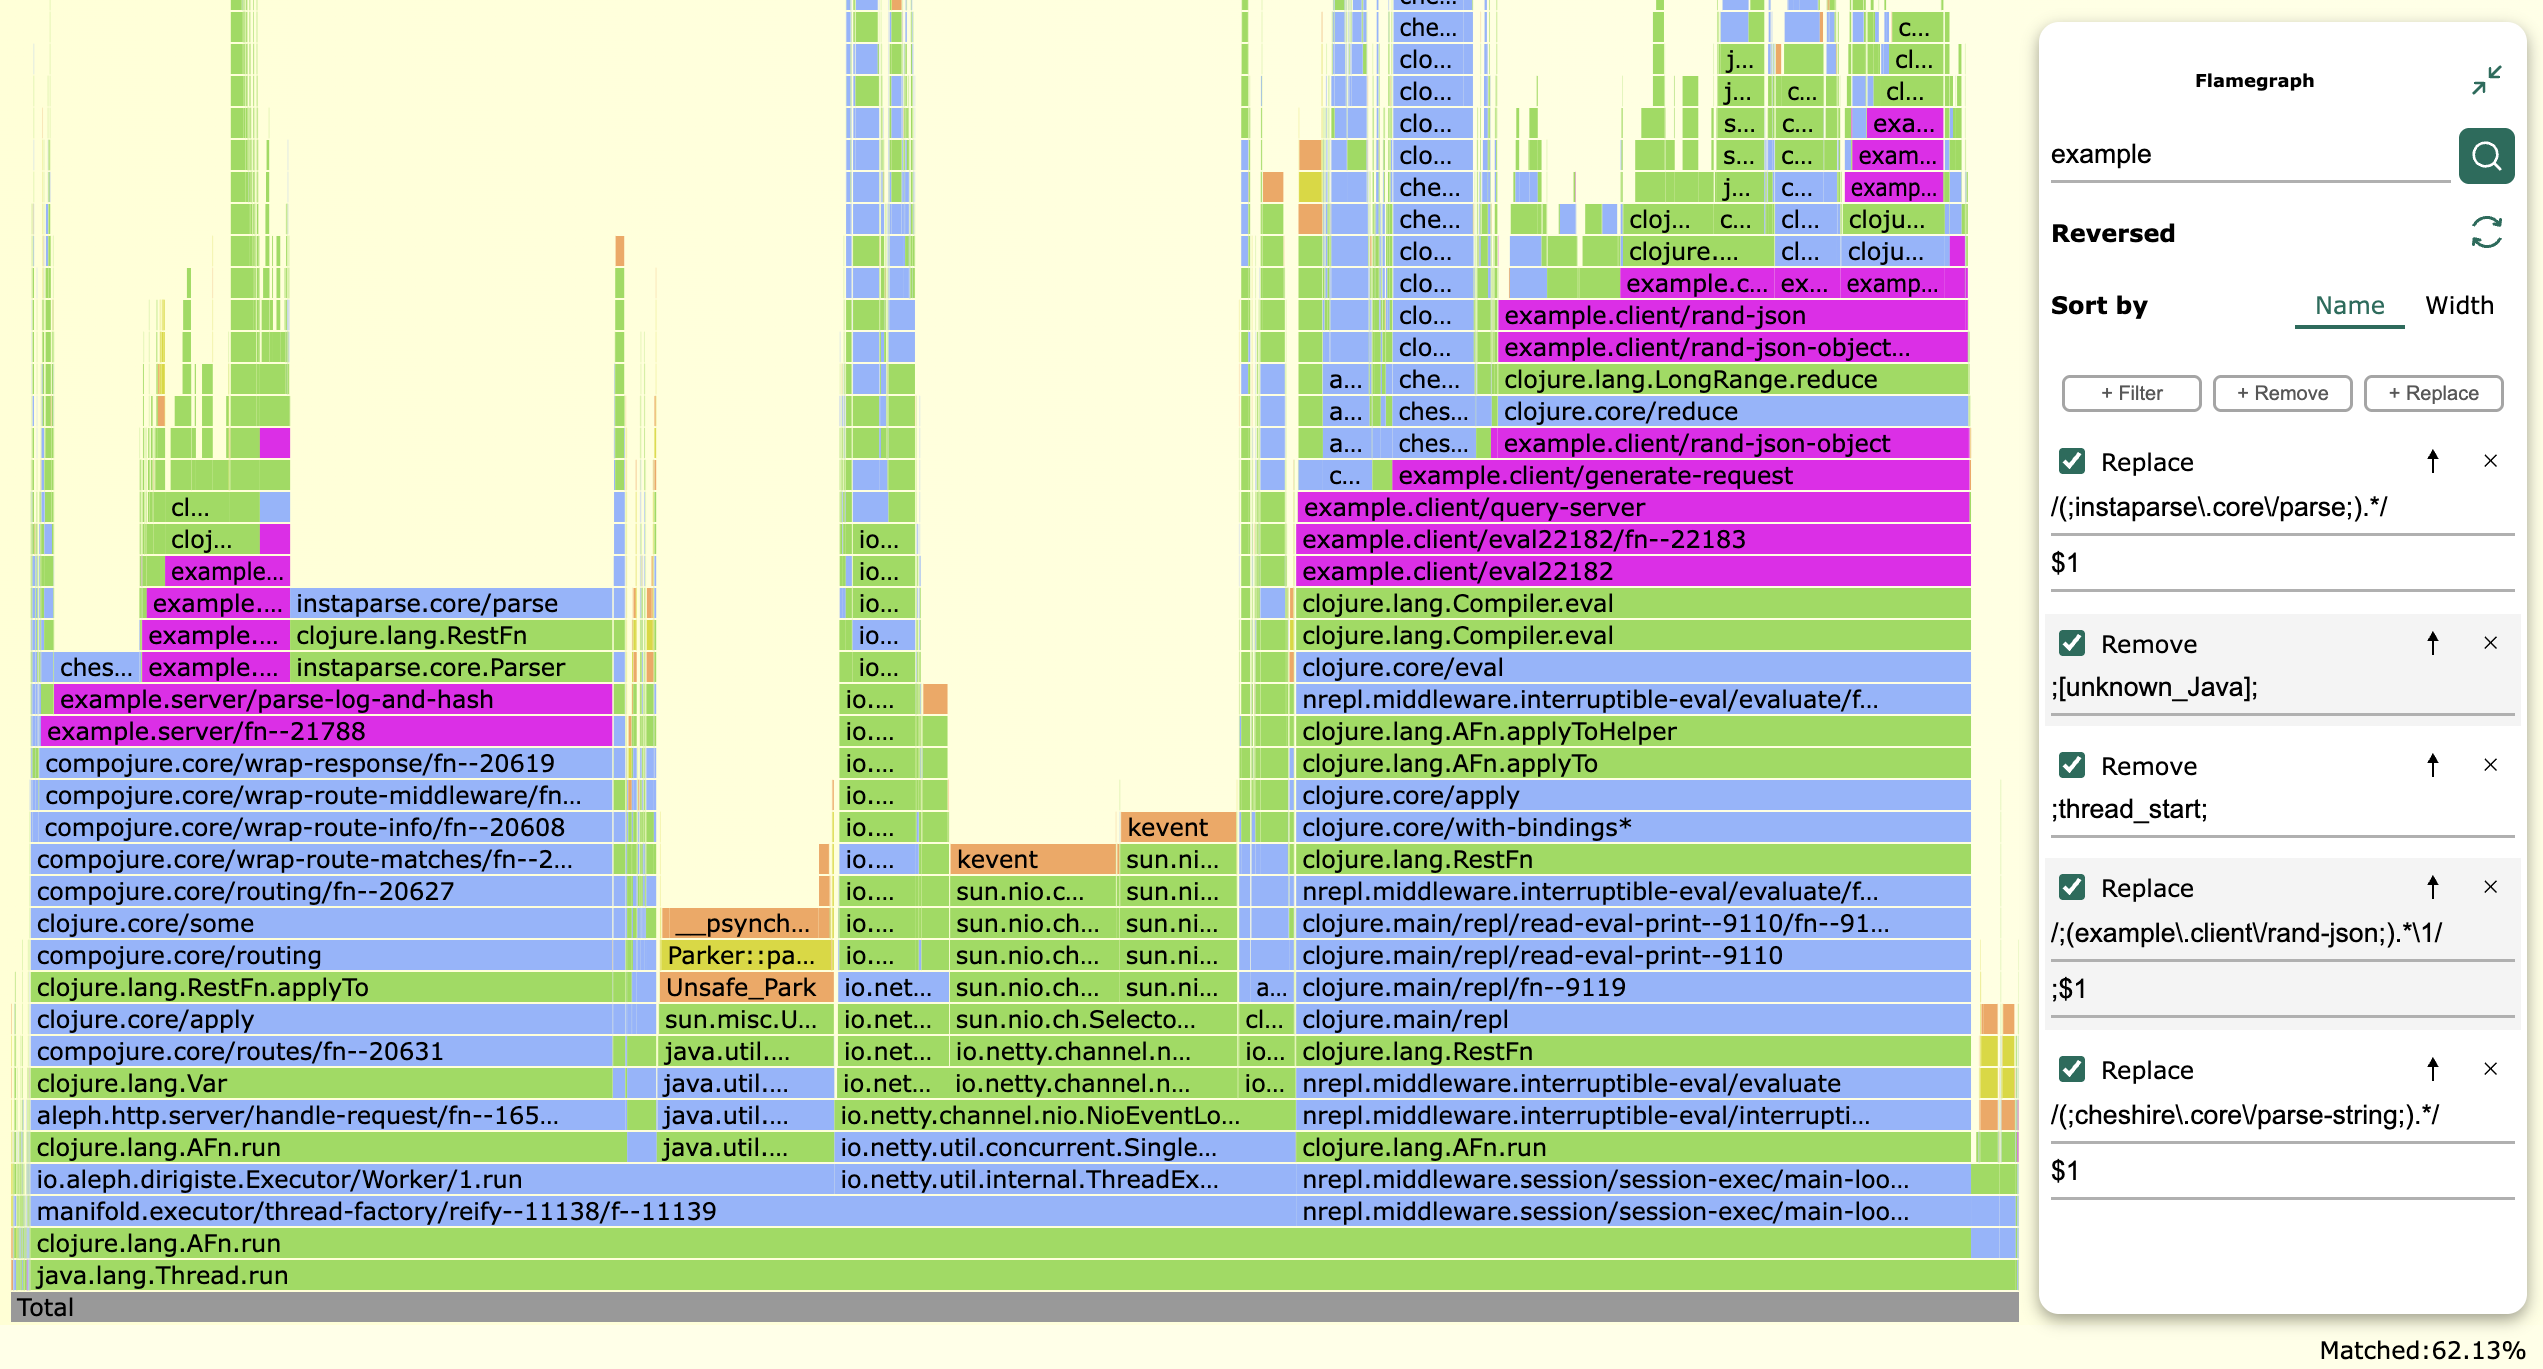Move rand-json Replace transform up
The image size is (2543, 1369).
click(2432, 887)
